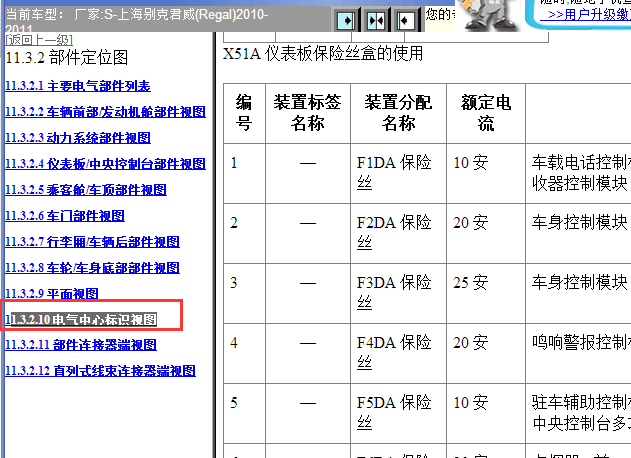
Task: Click the 20 安 rating in row 2
Action: click(x=470, y=223)
